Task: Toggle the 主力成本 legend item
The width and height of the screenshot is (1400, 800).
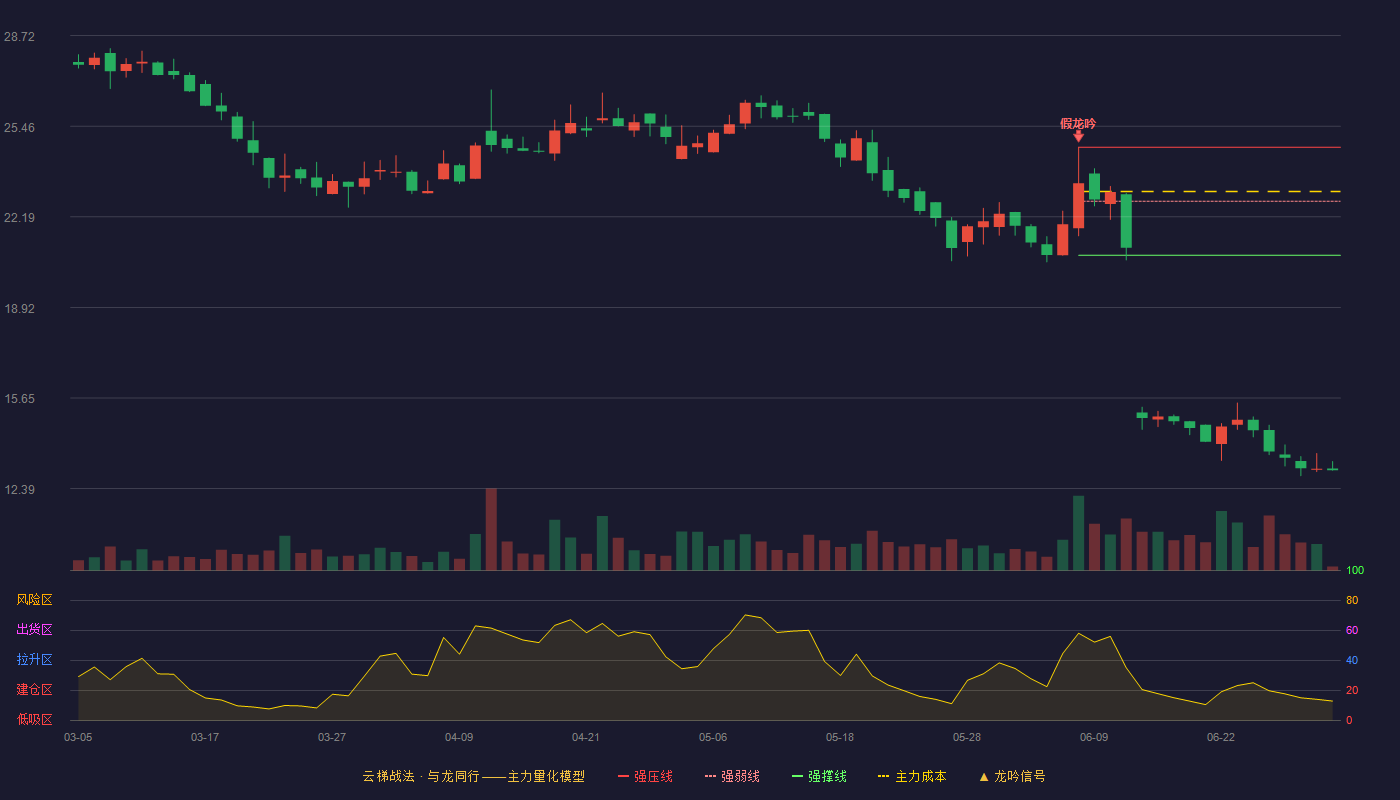Action: point(912,776)
